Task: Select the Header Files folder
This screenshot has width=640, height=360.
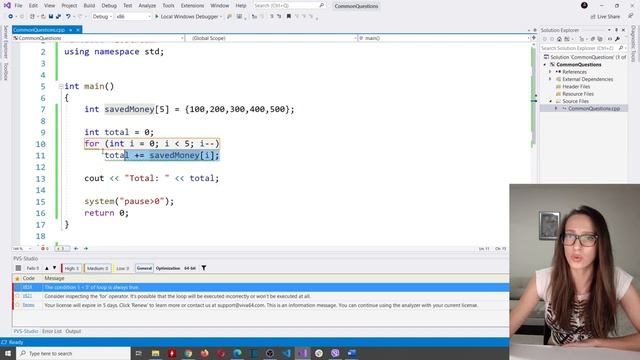Action: tap(576, 87)
